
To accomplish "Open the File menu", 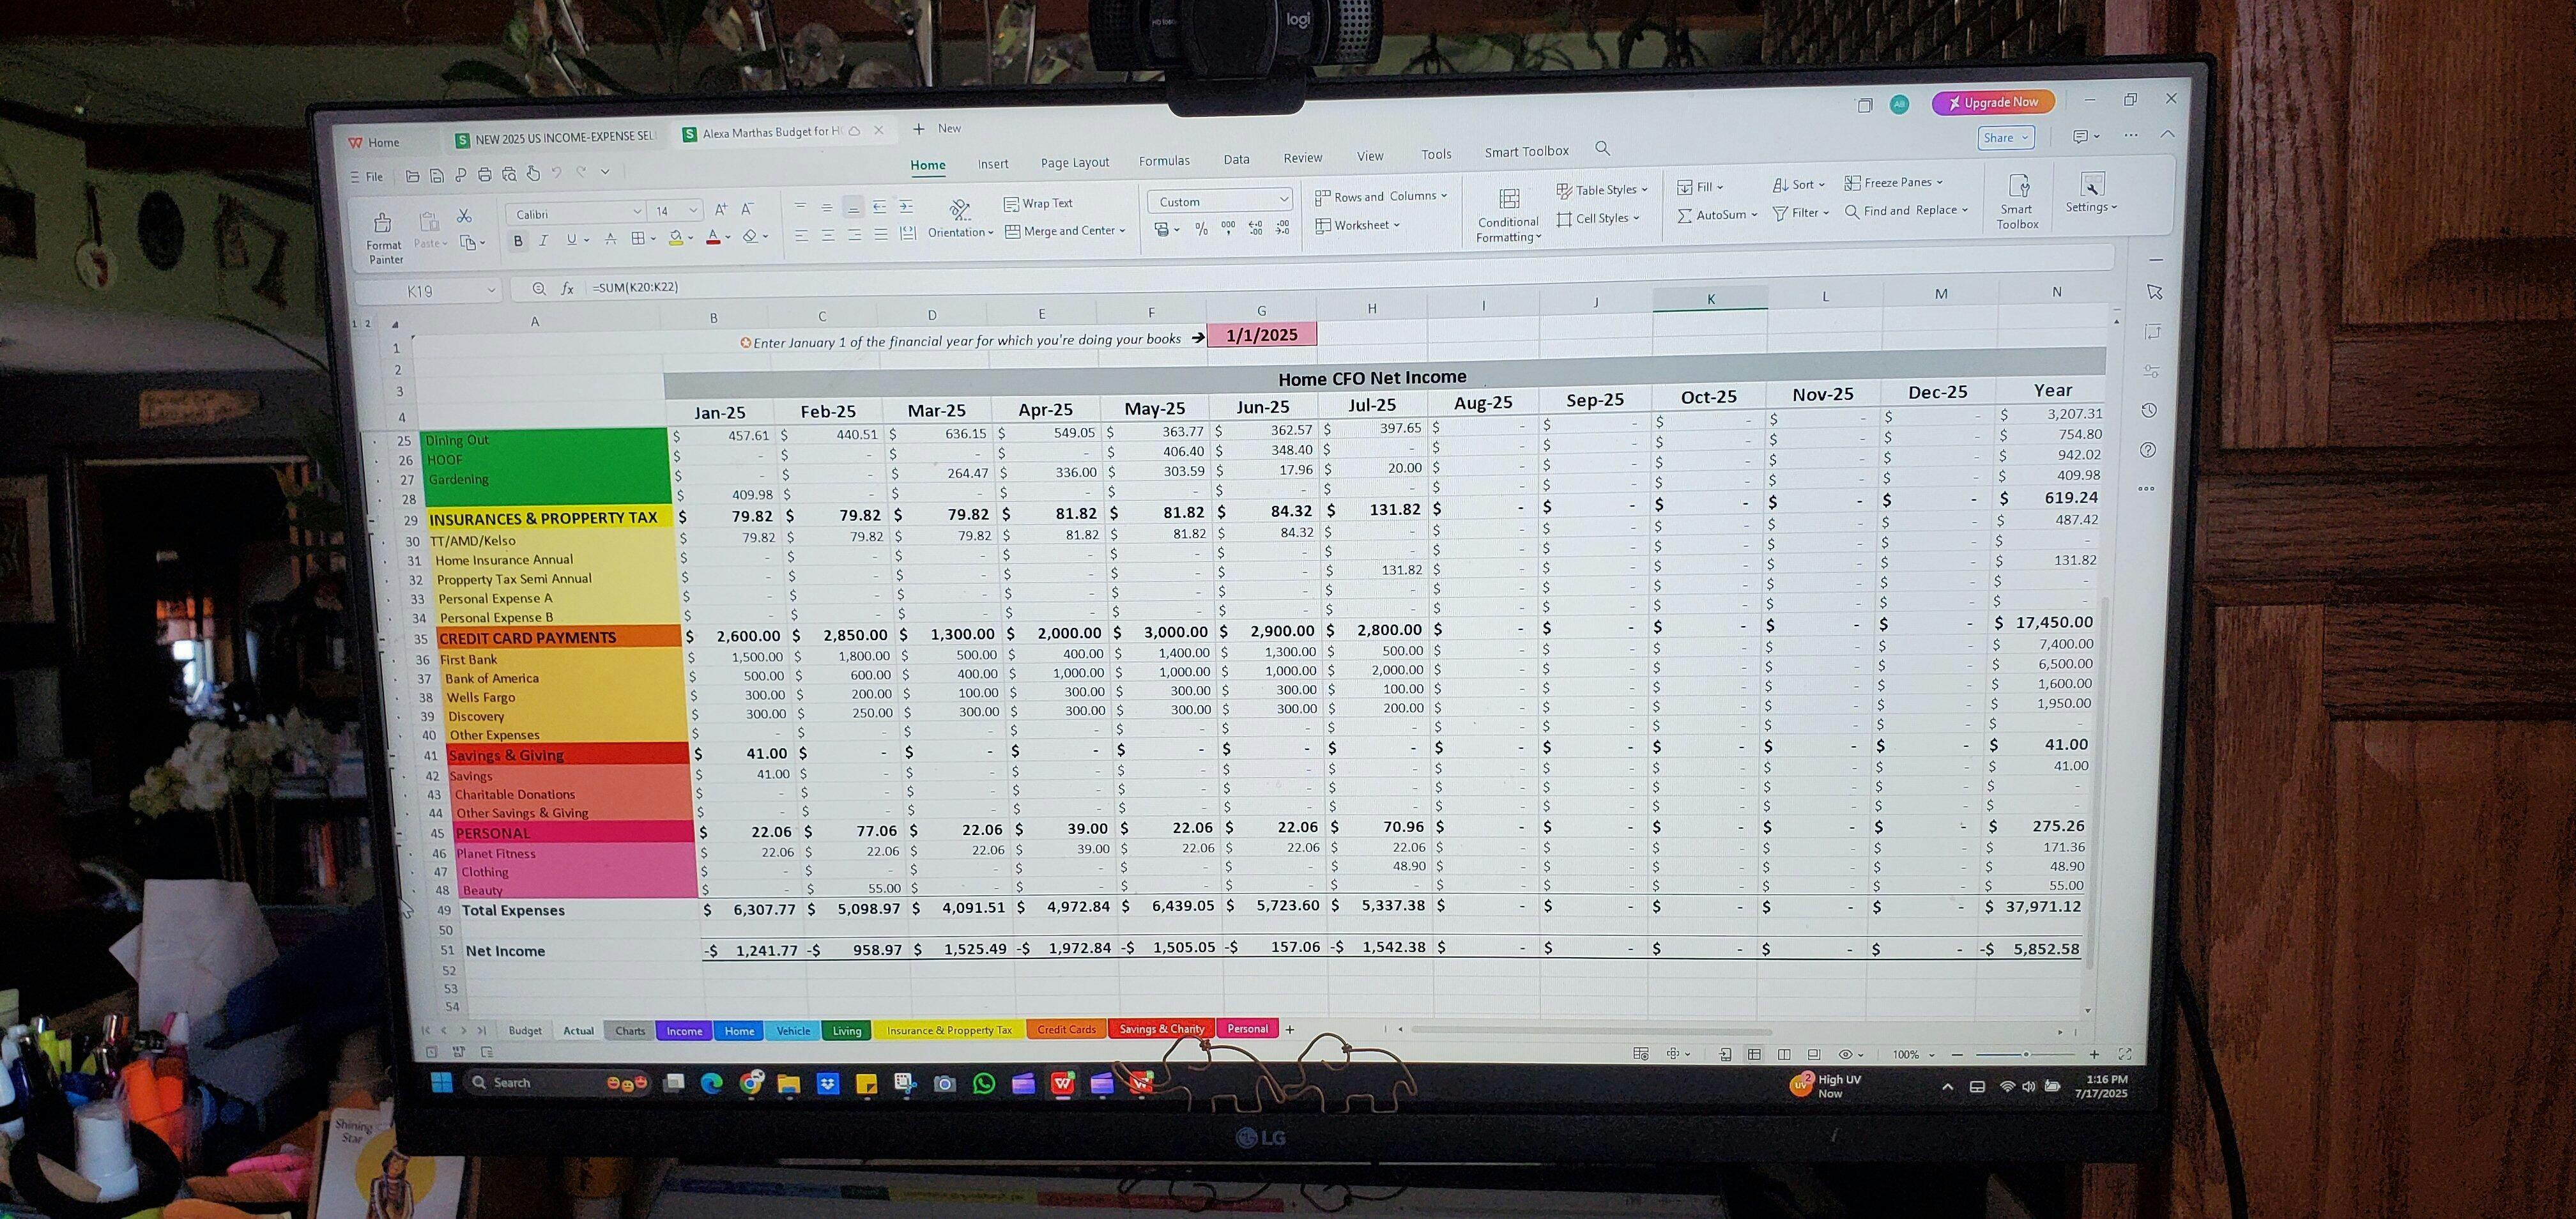I will (367, 177).
